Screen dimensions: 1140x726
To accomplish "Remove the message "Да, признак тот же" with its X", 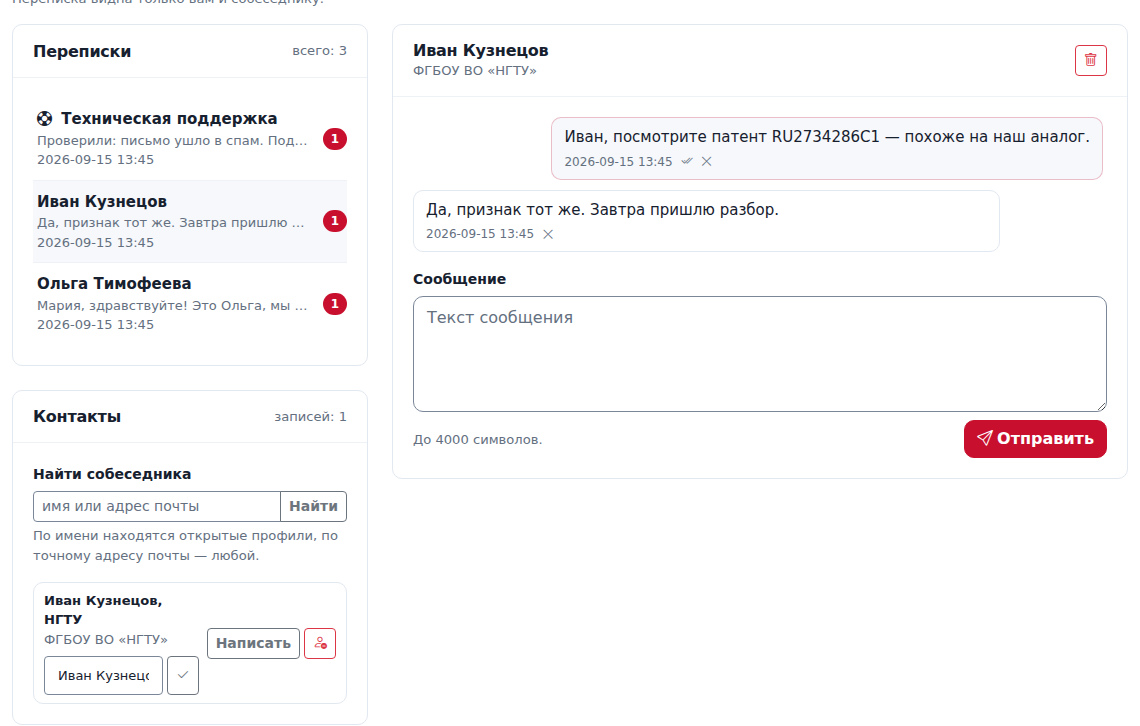I will point(548,234).
